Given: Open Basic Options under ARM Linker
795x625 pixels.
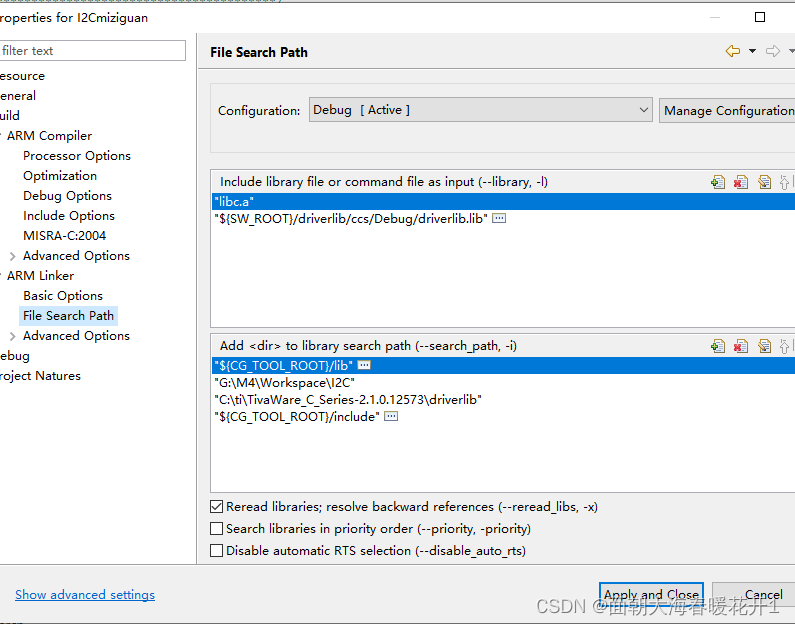Looking at the screenshot, I should pyautogui.click(x=63, y=296).
